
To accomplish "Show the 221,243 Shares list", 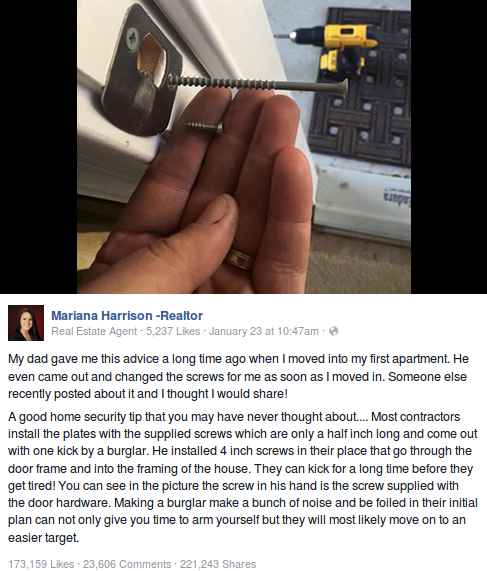I will 218,564.
